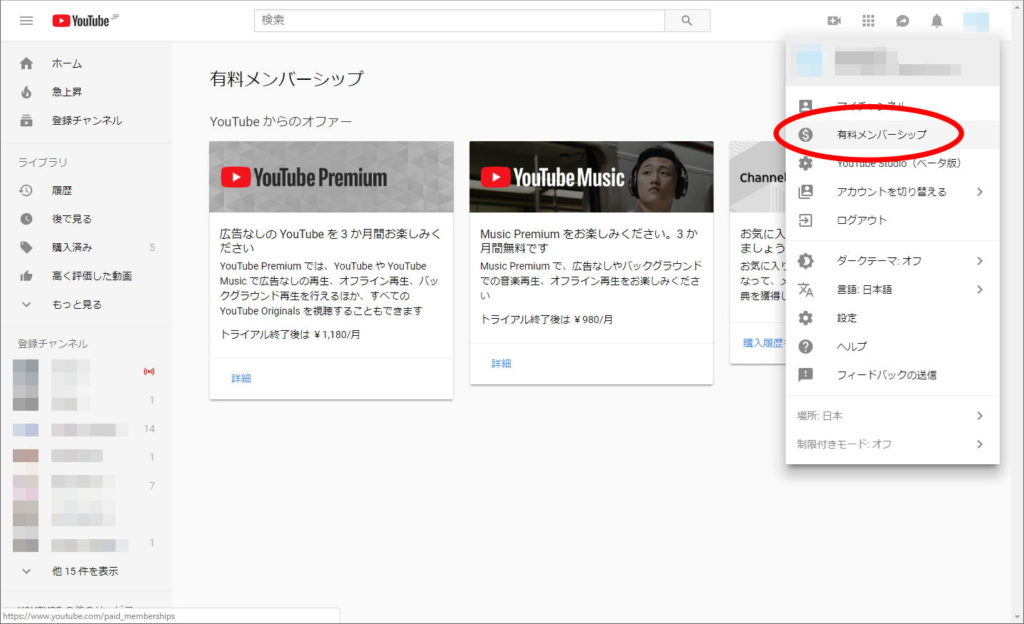
Task: Open 制限付きモード: オフ menu entry
Action: pyautogui.click(x=893, y=444)
